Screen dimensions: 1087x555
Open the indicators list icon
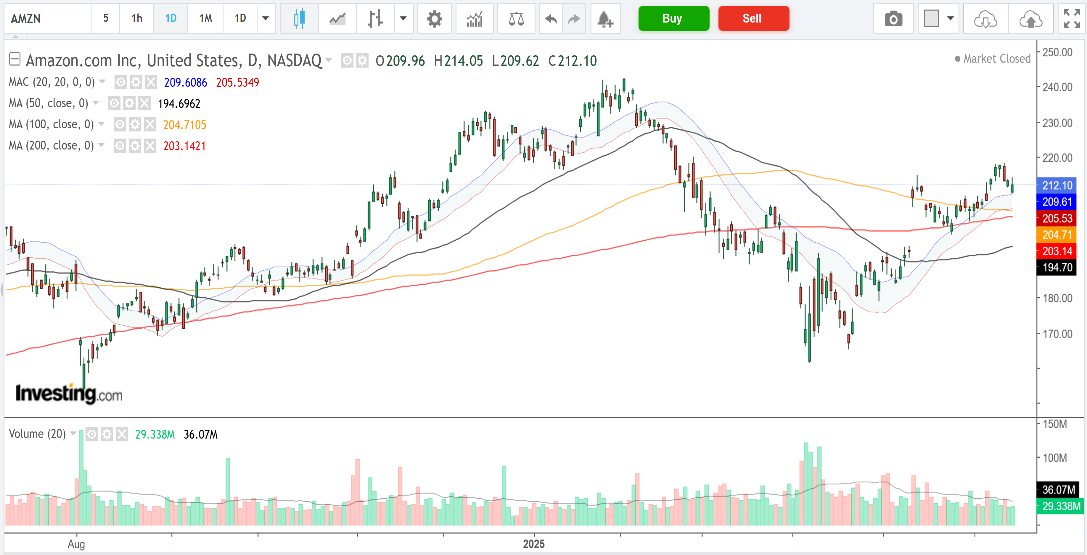[475, 19]
